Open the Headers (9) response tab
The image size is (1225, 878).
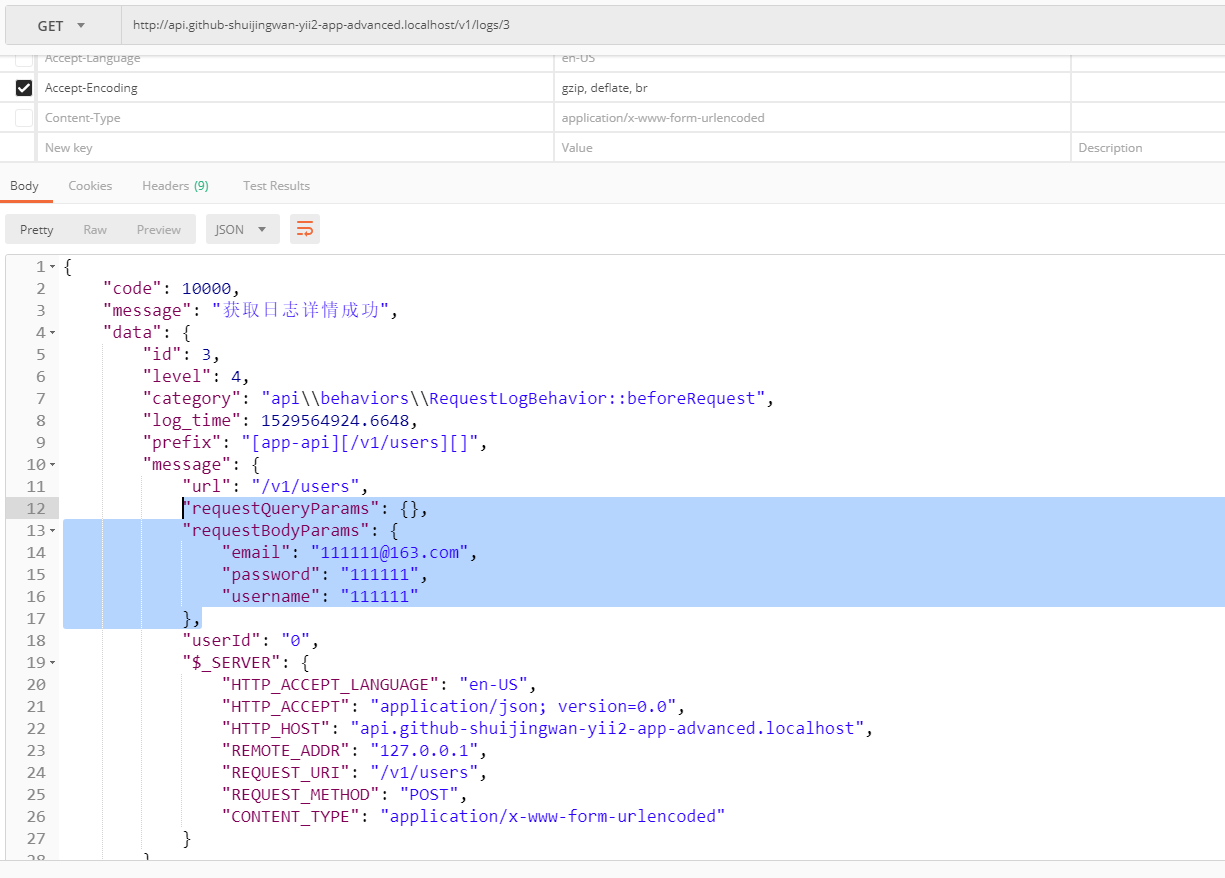pos(175,186)
